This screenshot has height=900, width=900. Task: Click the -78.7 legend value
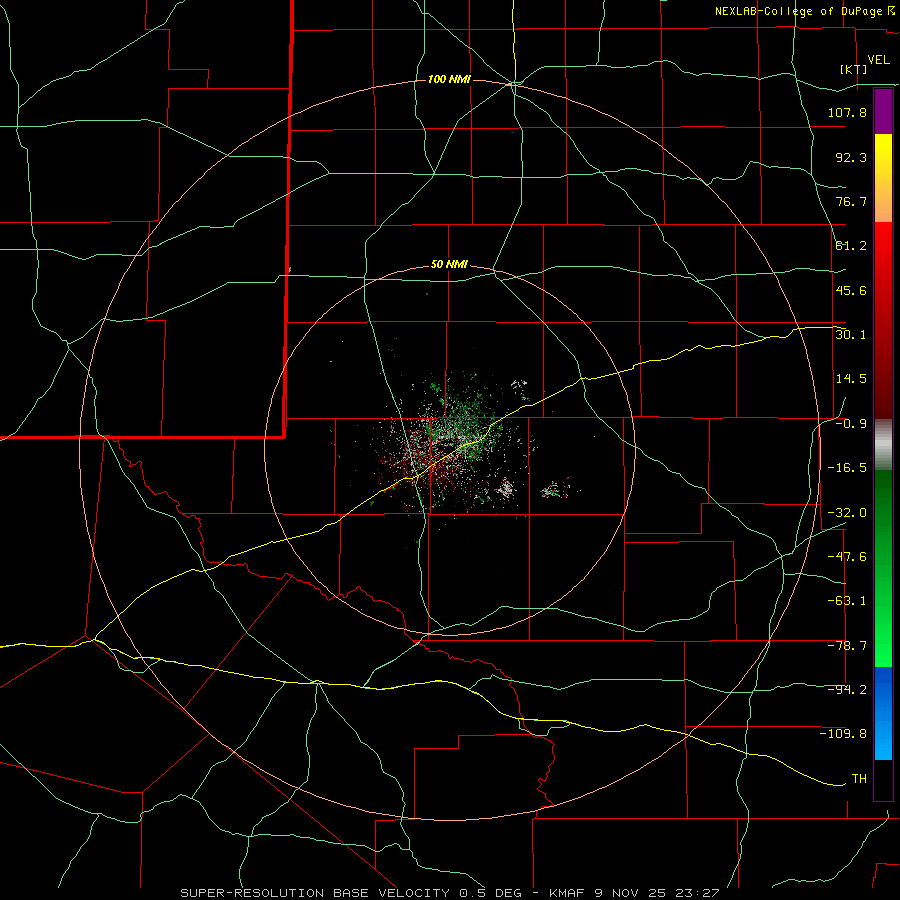click(847, 646)
